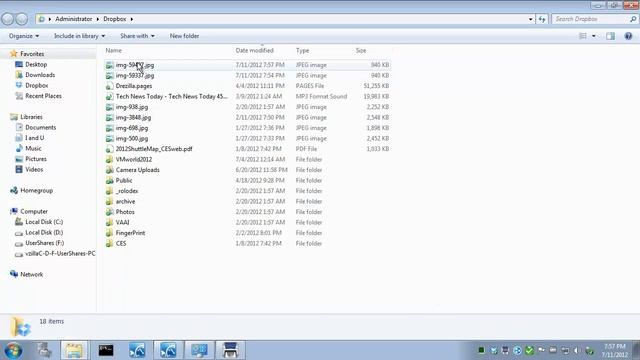Sort files by the Name column

[113, 50]
